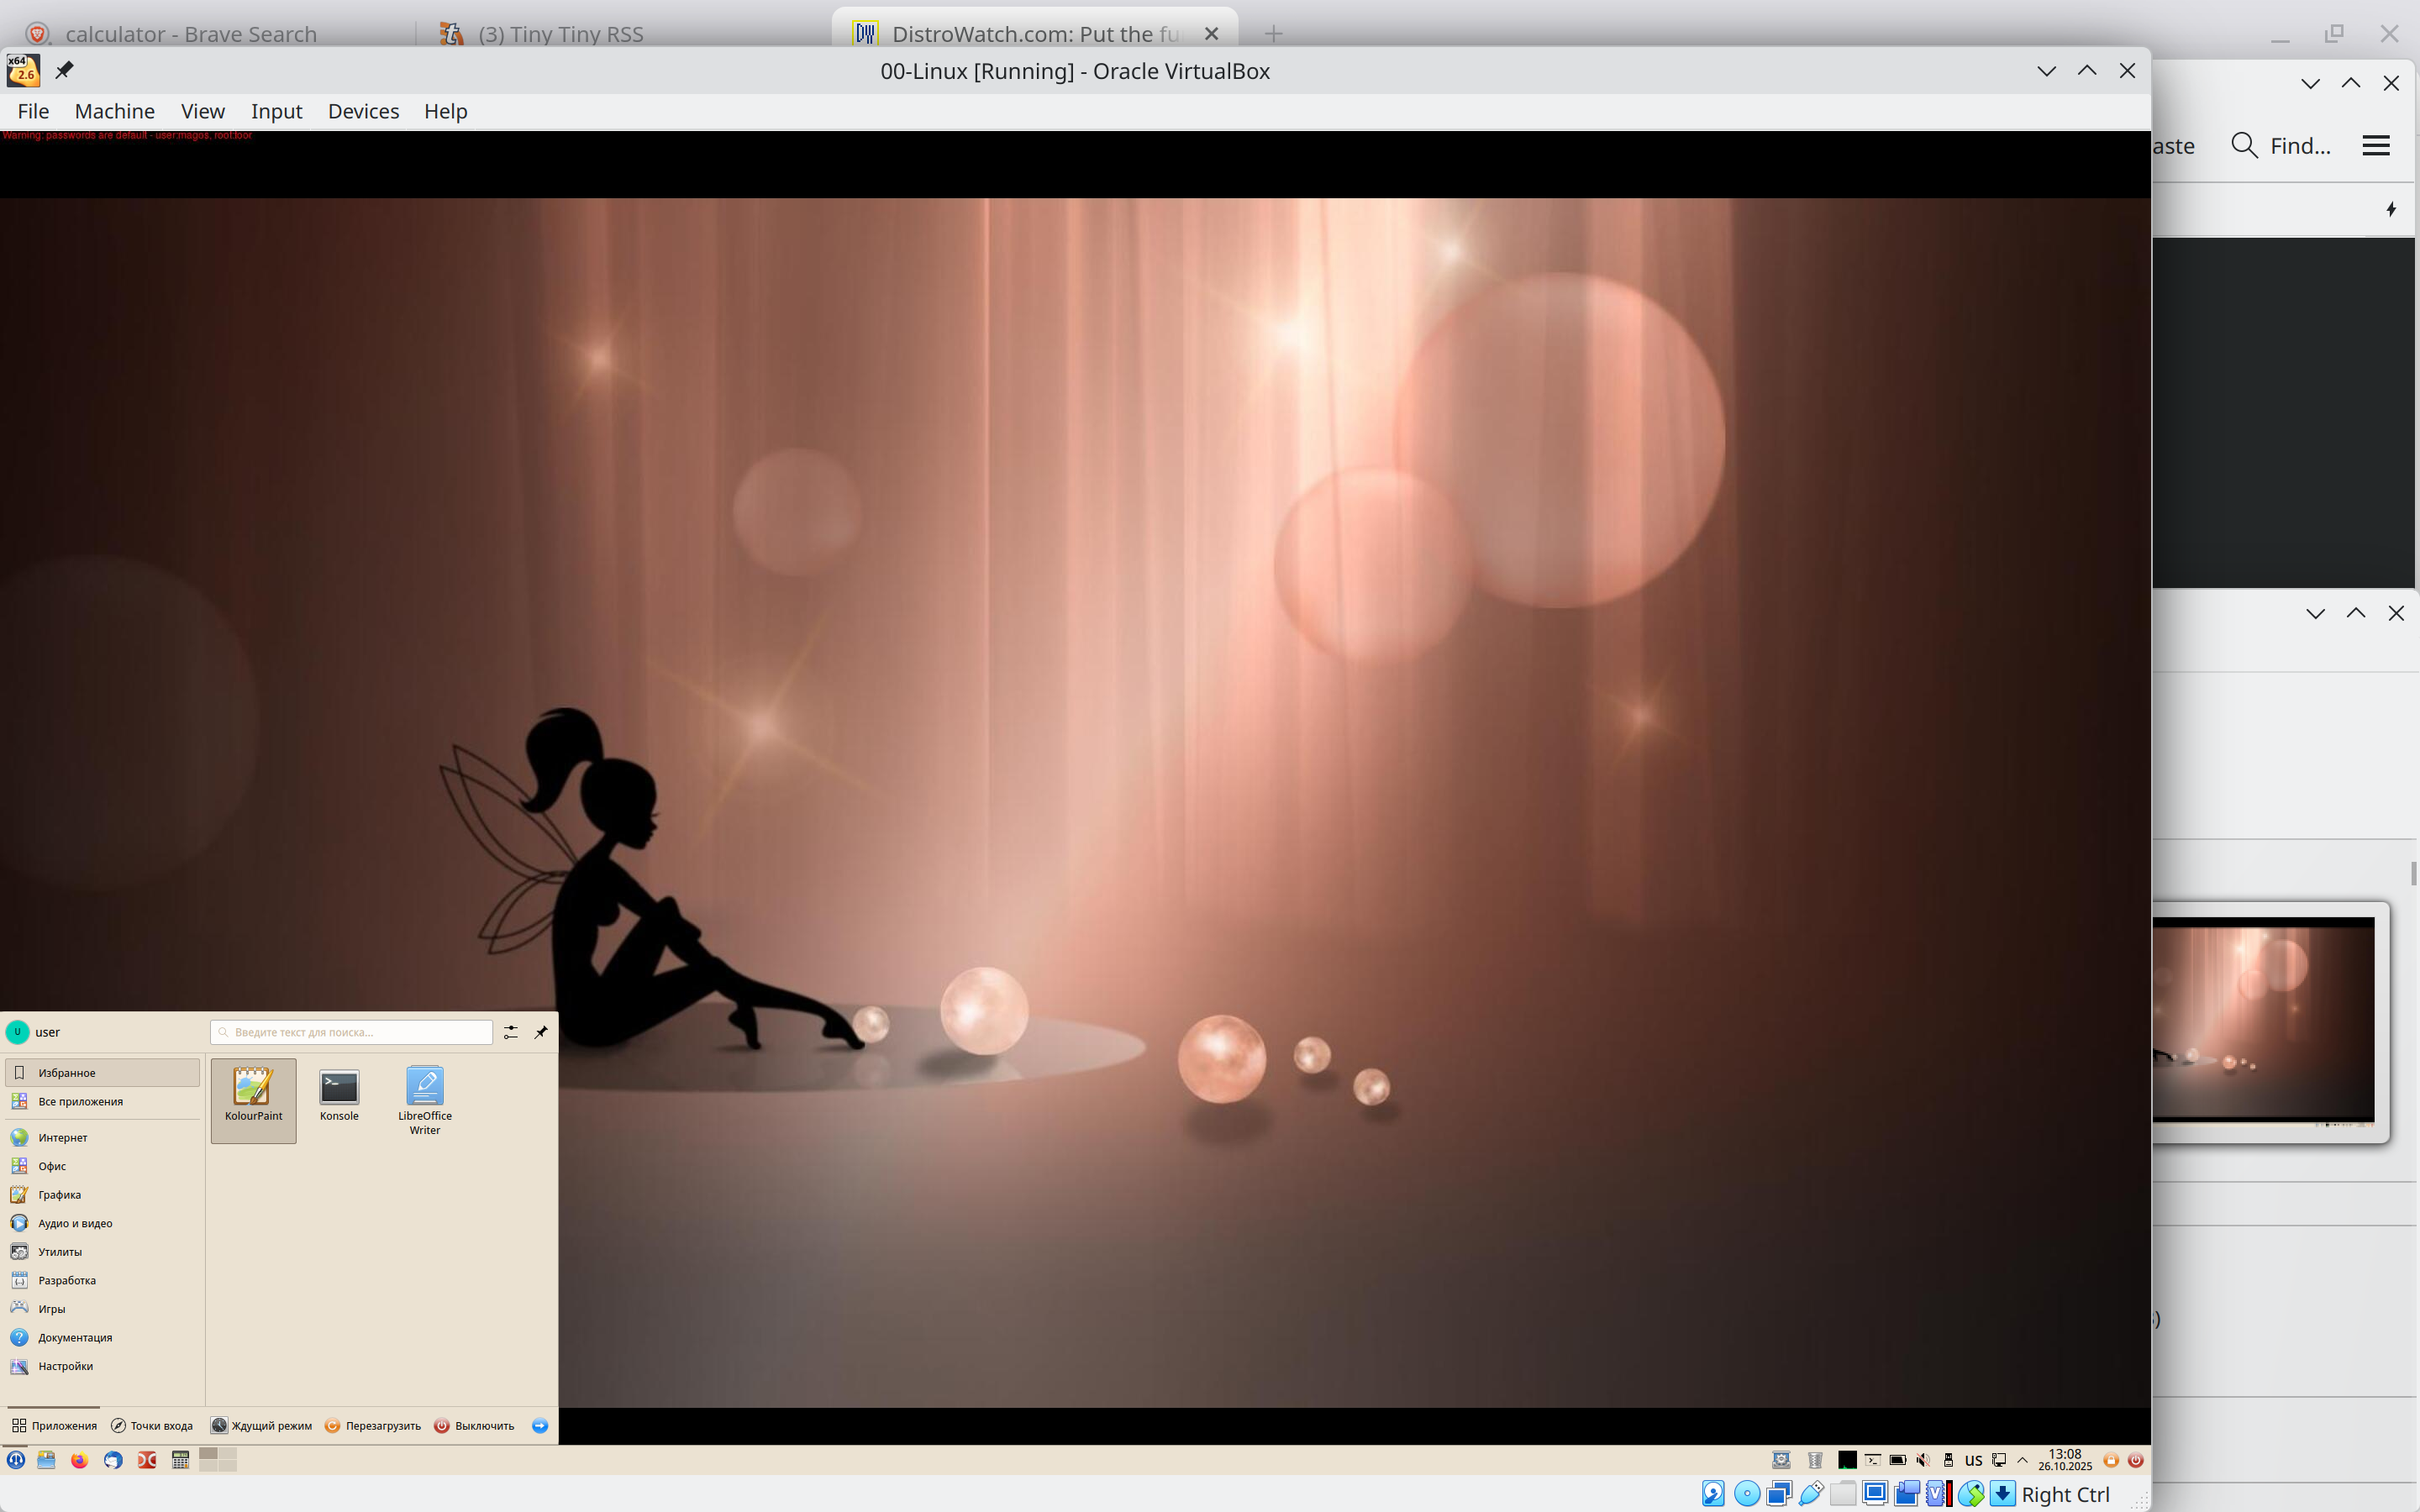Click the Перезагрузить restart button

373,1425
